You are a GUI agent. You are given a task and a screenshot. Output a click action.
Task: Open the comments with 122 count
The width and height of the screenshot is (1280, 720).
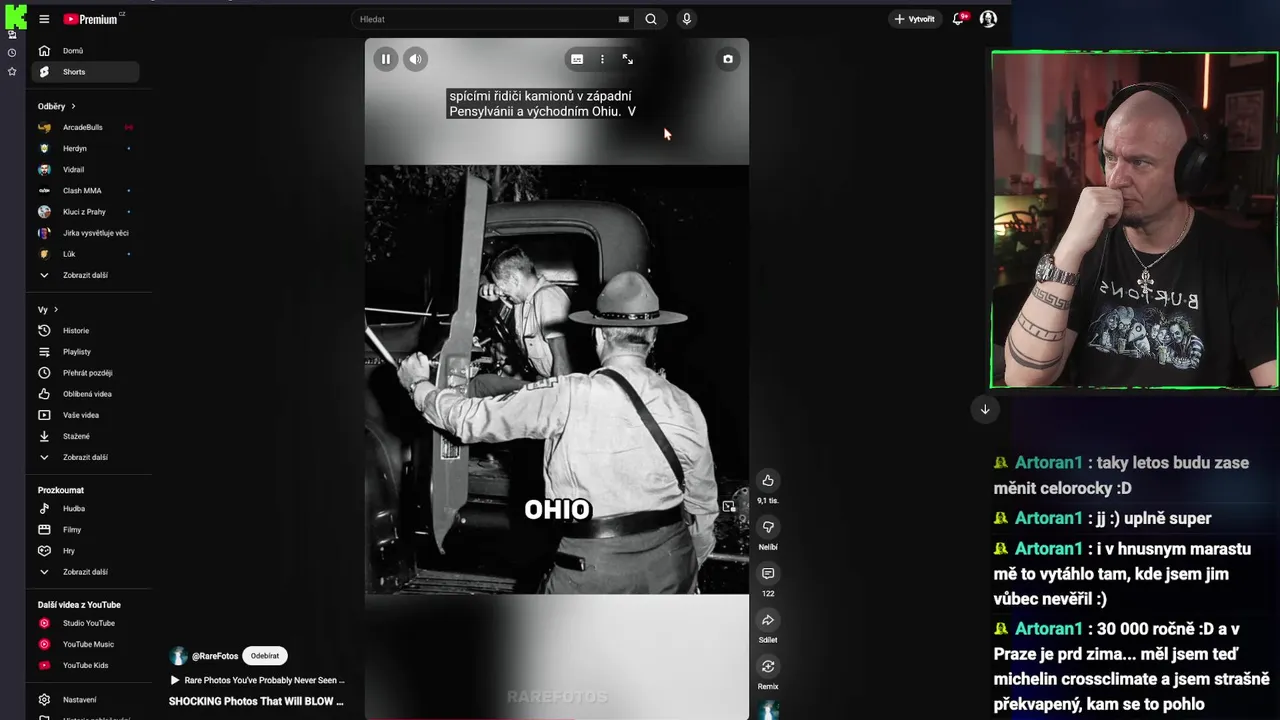pos(768,574)
